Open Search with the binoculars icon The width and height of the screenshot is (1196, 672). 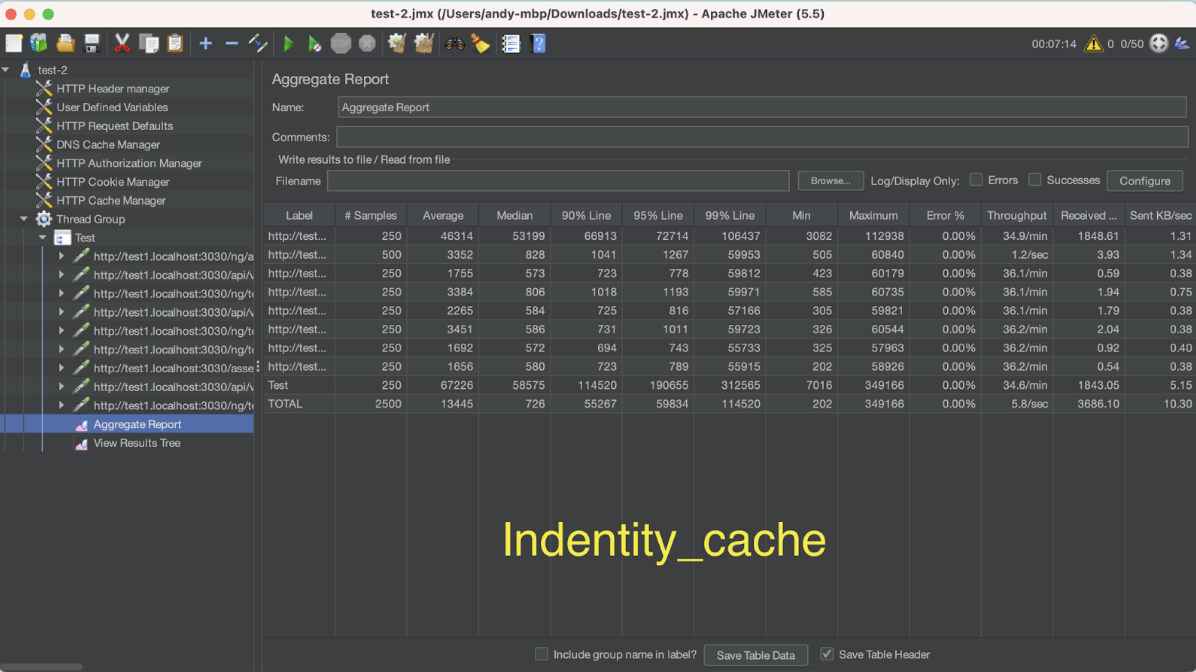click(453, 43)
